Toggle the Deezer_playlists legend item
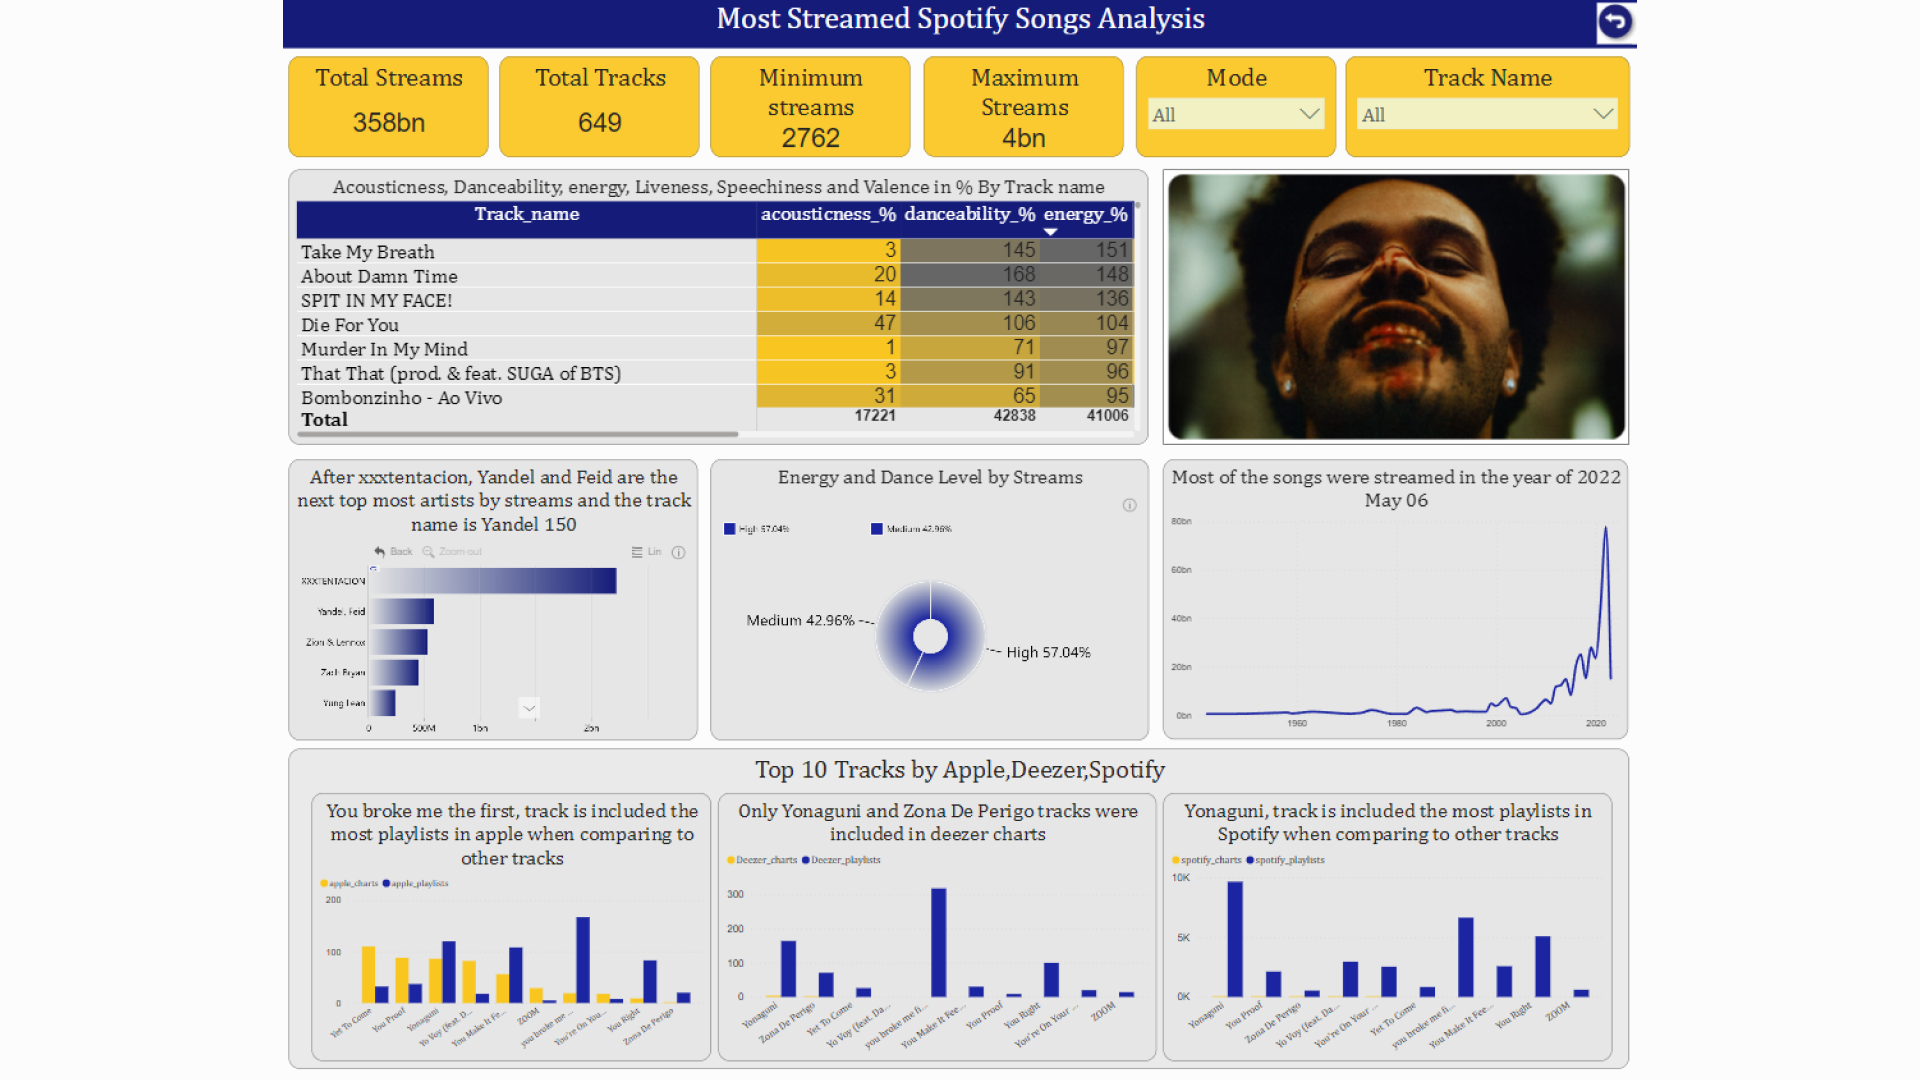Screen dimensions: 1920x1080 pyautogui.click(x=841, y=860)
